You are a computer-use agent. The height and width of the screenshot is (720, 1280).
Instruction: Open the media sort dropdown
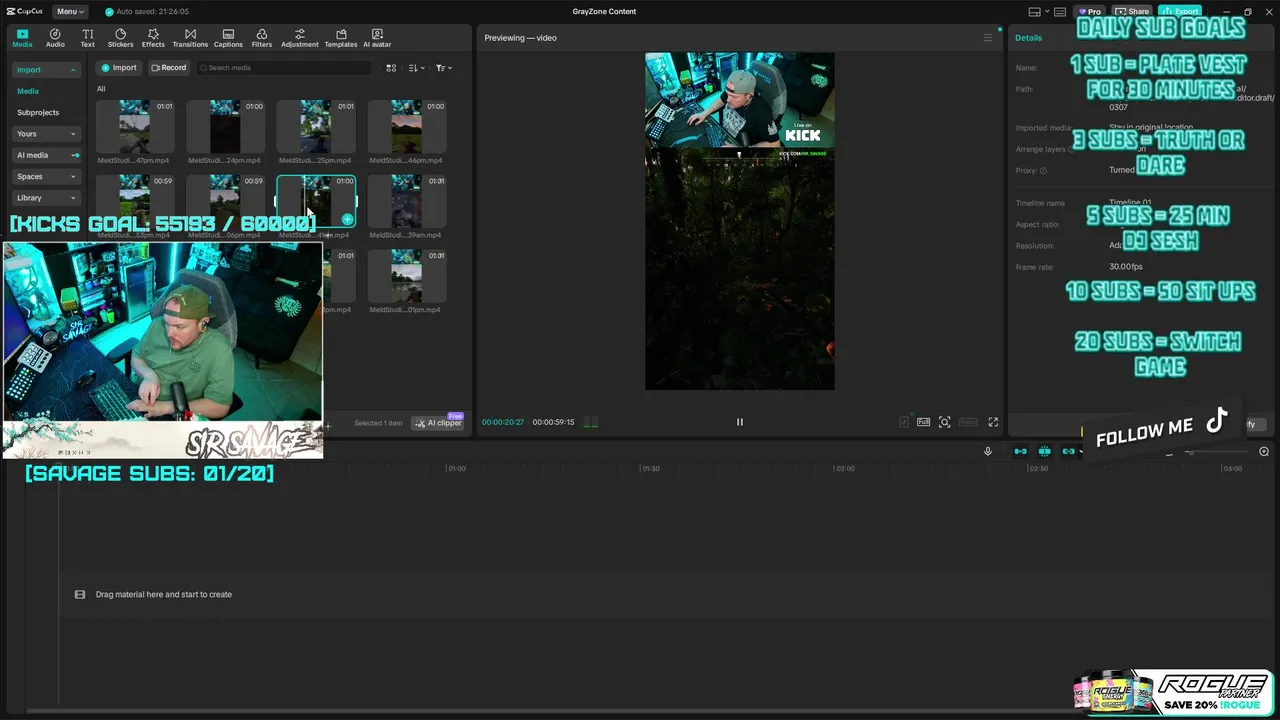[x=417, y=68]
